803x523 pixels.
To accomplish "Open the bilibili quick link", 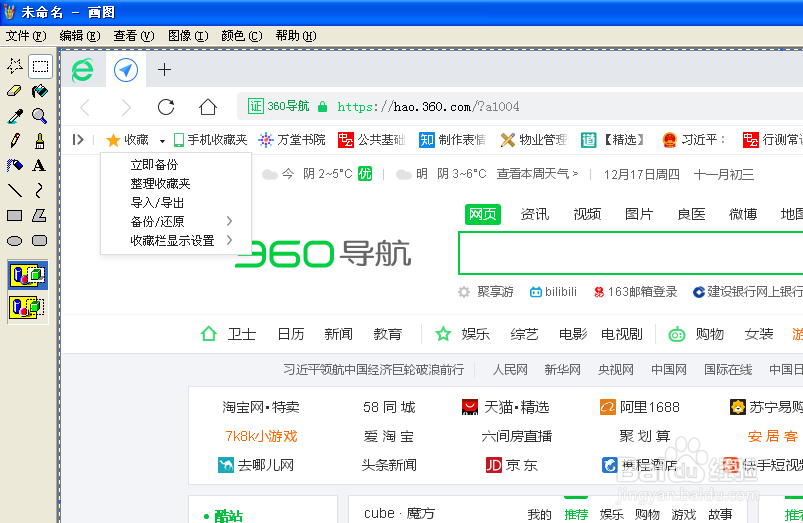I will pyautogui.click(x=553, y=292).
